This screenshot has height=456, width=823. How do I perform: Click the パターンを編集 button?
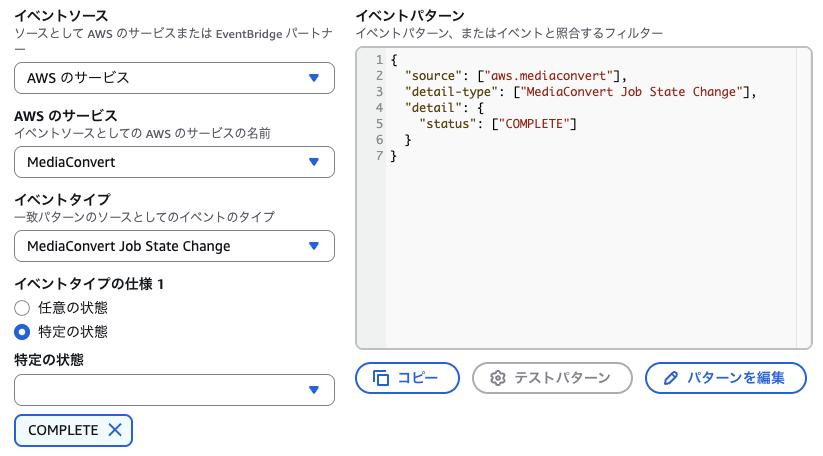click(726, 378)
